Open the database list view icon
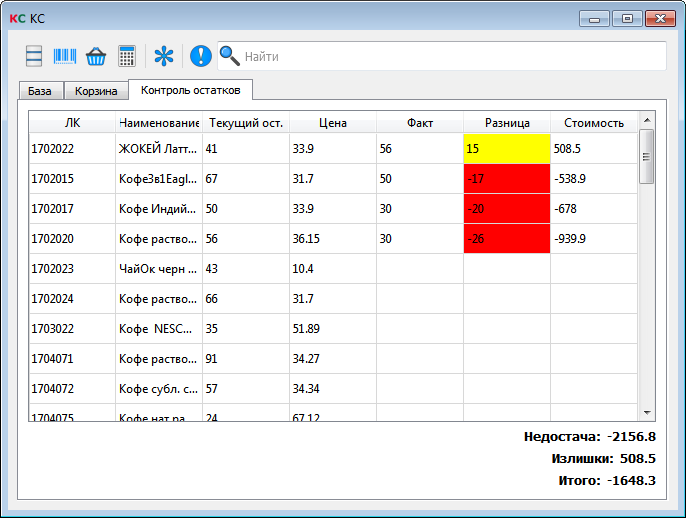Screen dimensions: 686x518 [34, 56]
